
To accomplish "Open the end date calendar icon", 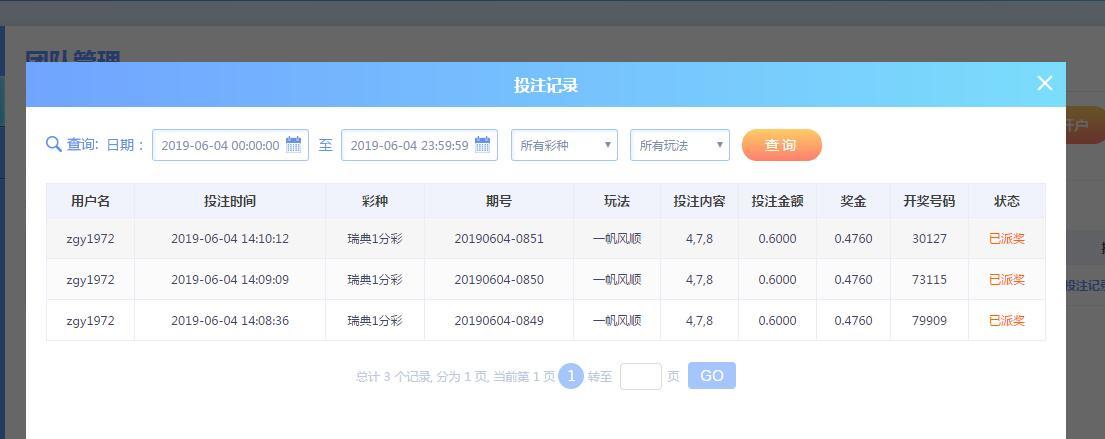I will [x=483, y=144].
